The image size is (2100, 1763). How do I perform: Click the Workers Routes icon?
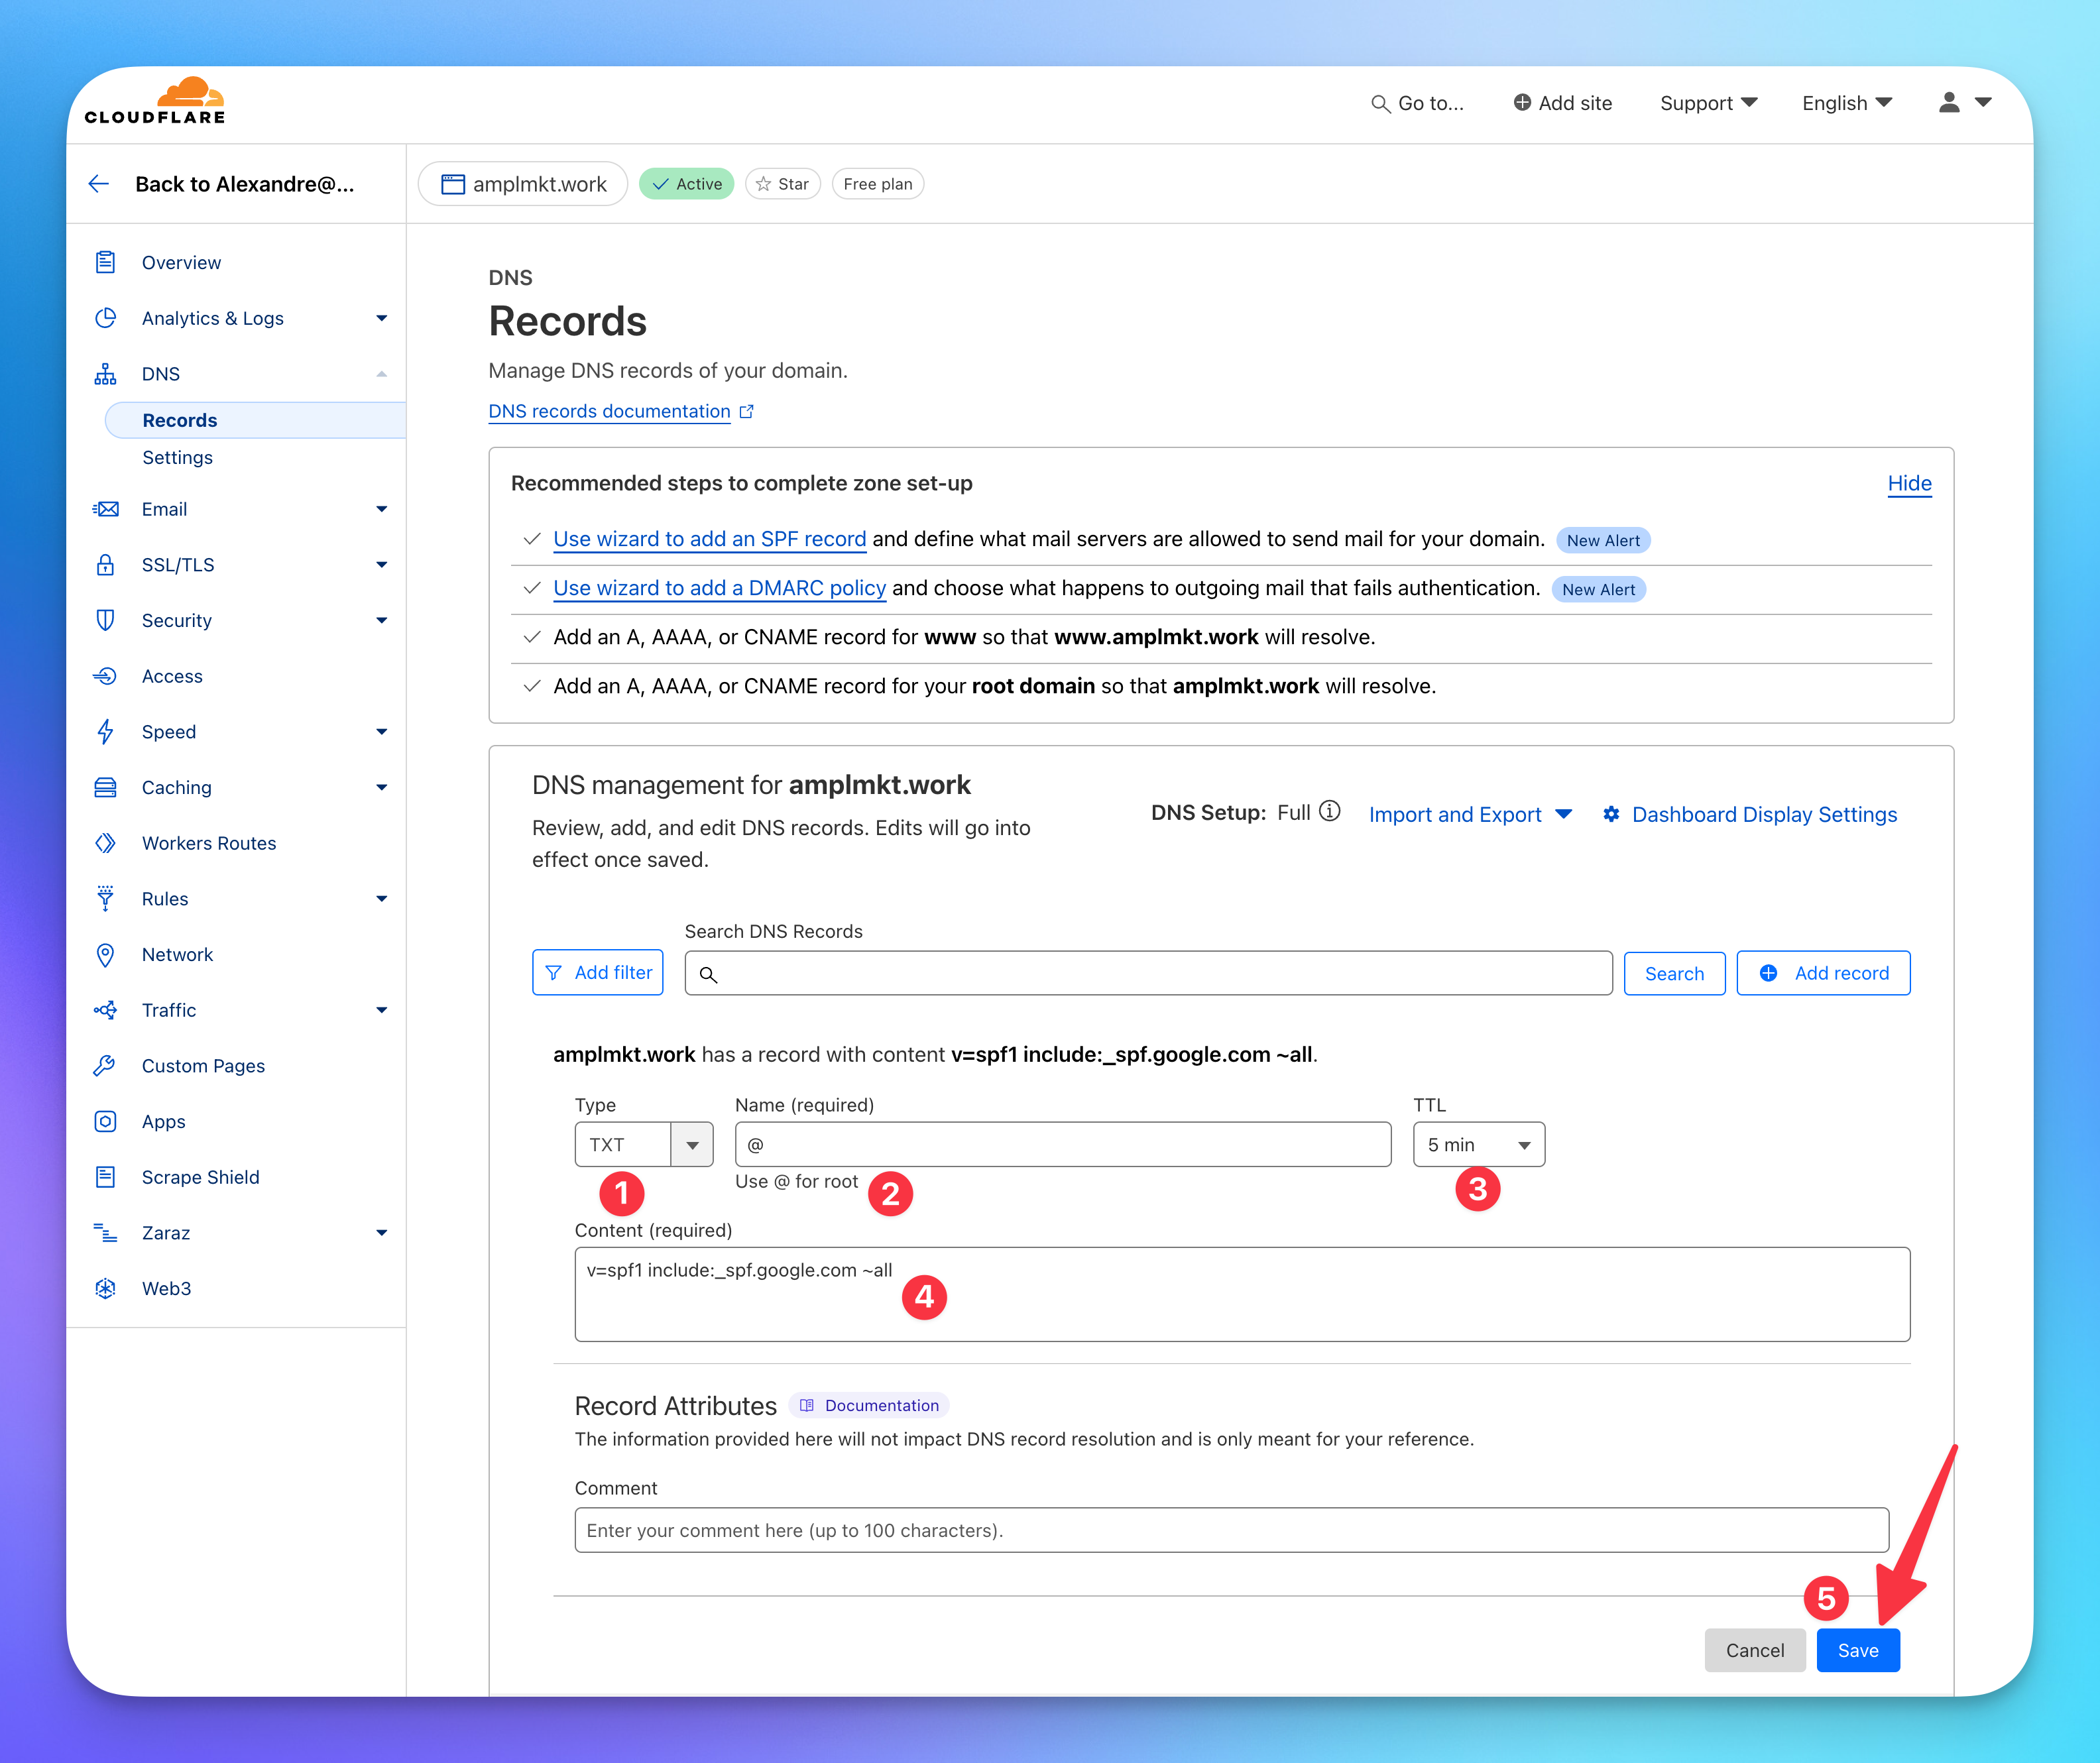tap(105, 843)
